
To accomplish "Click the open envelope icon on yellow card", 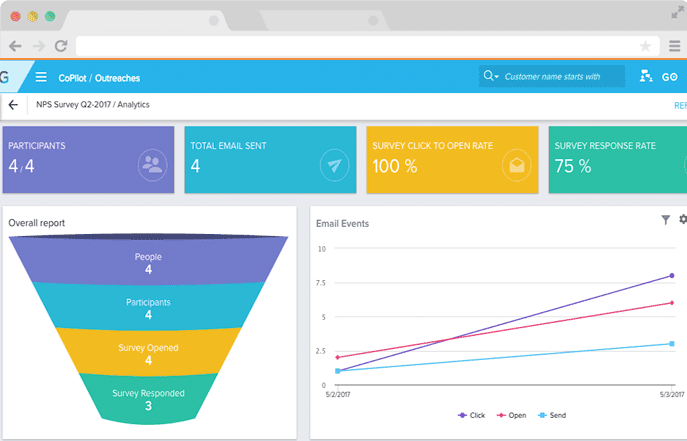I will (517, 165).
